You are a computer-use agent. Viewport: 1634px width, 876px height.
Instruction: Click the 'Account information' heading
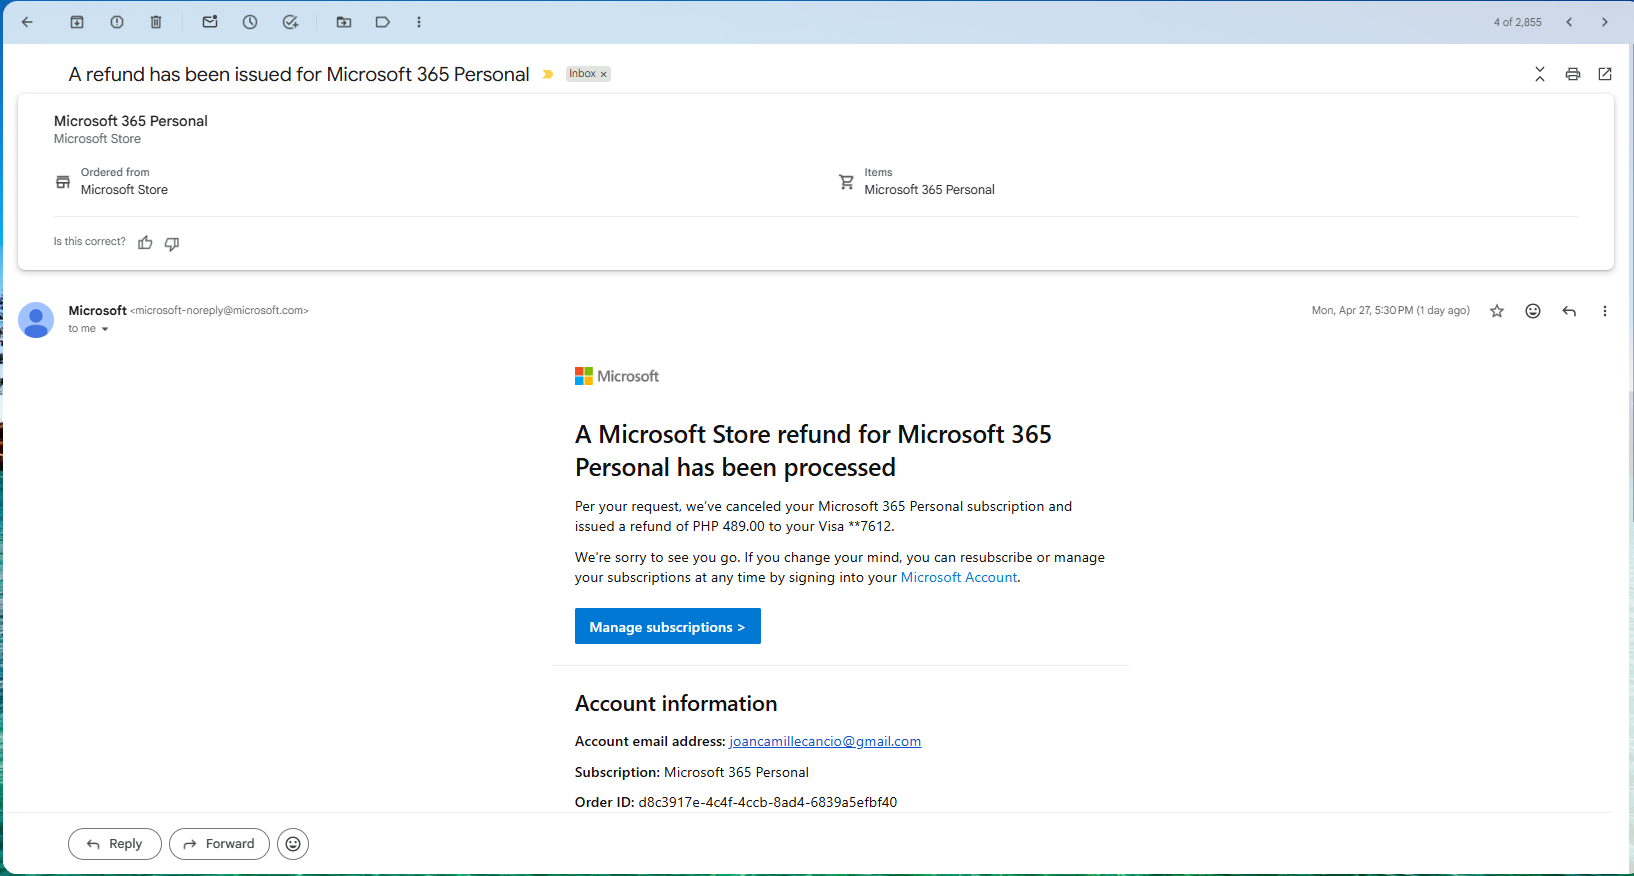676,704
